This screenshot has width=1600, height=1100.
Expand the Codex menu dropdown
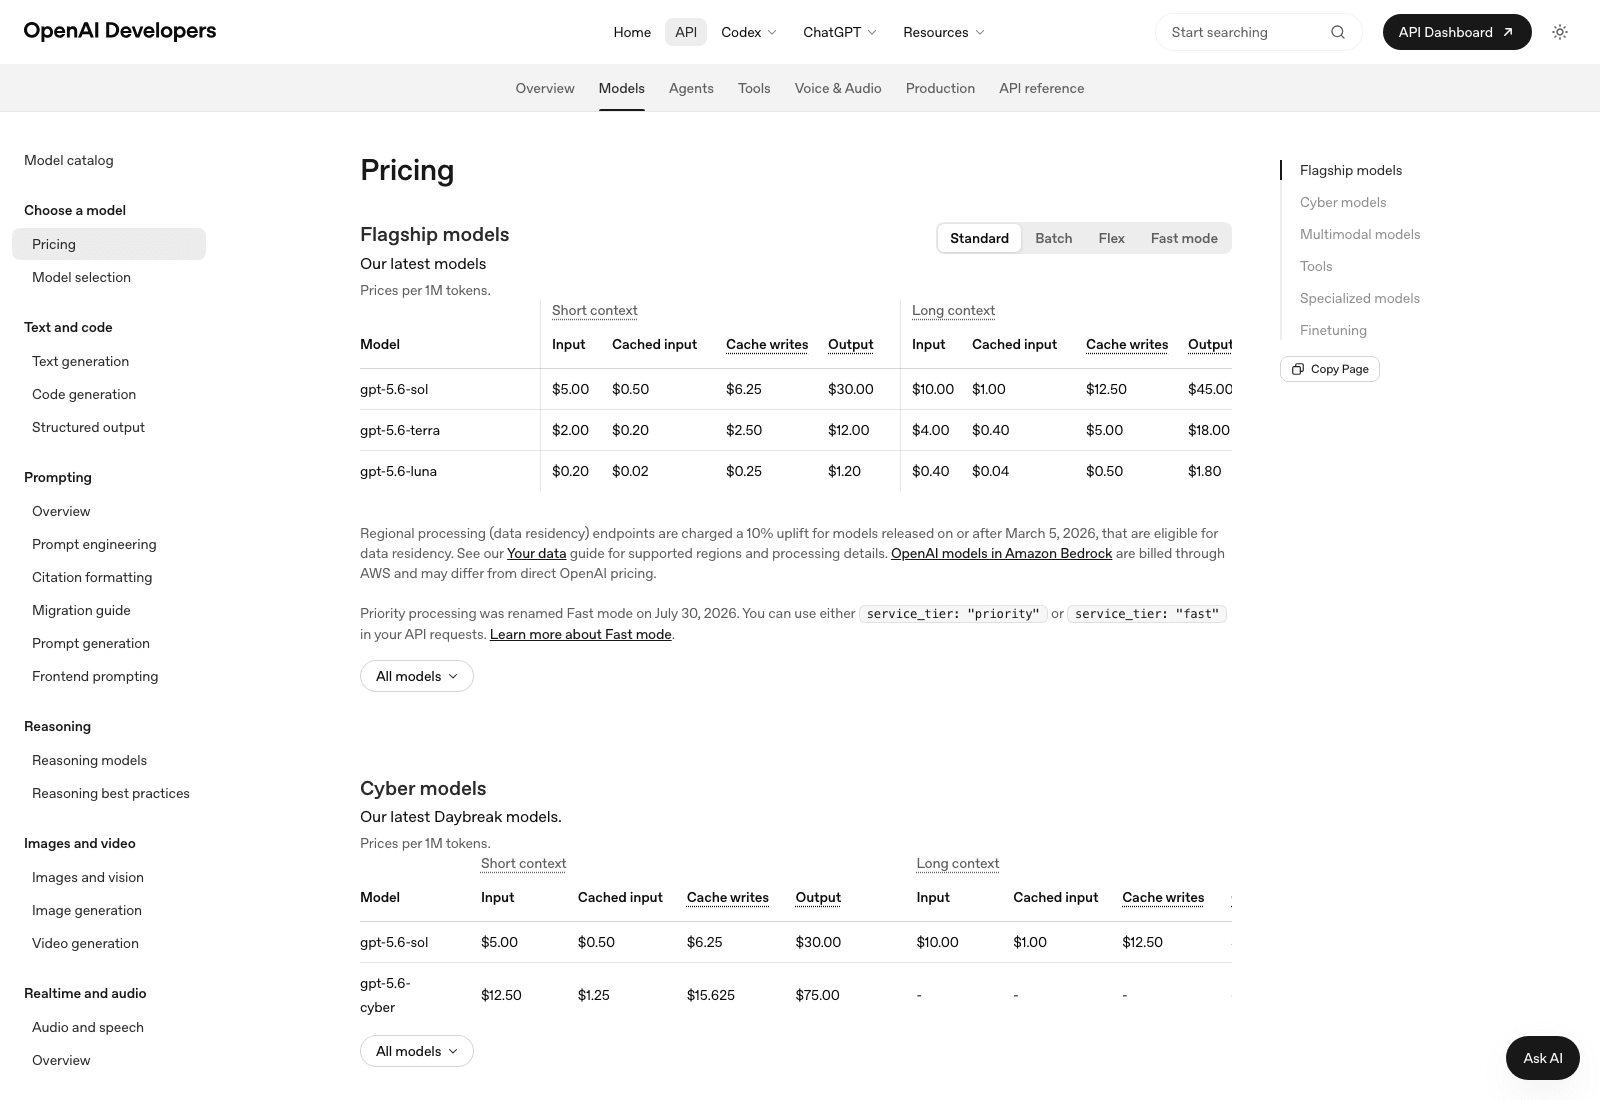coord(749,32)
